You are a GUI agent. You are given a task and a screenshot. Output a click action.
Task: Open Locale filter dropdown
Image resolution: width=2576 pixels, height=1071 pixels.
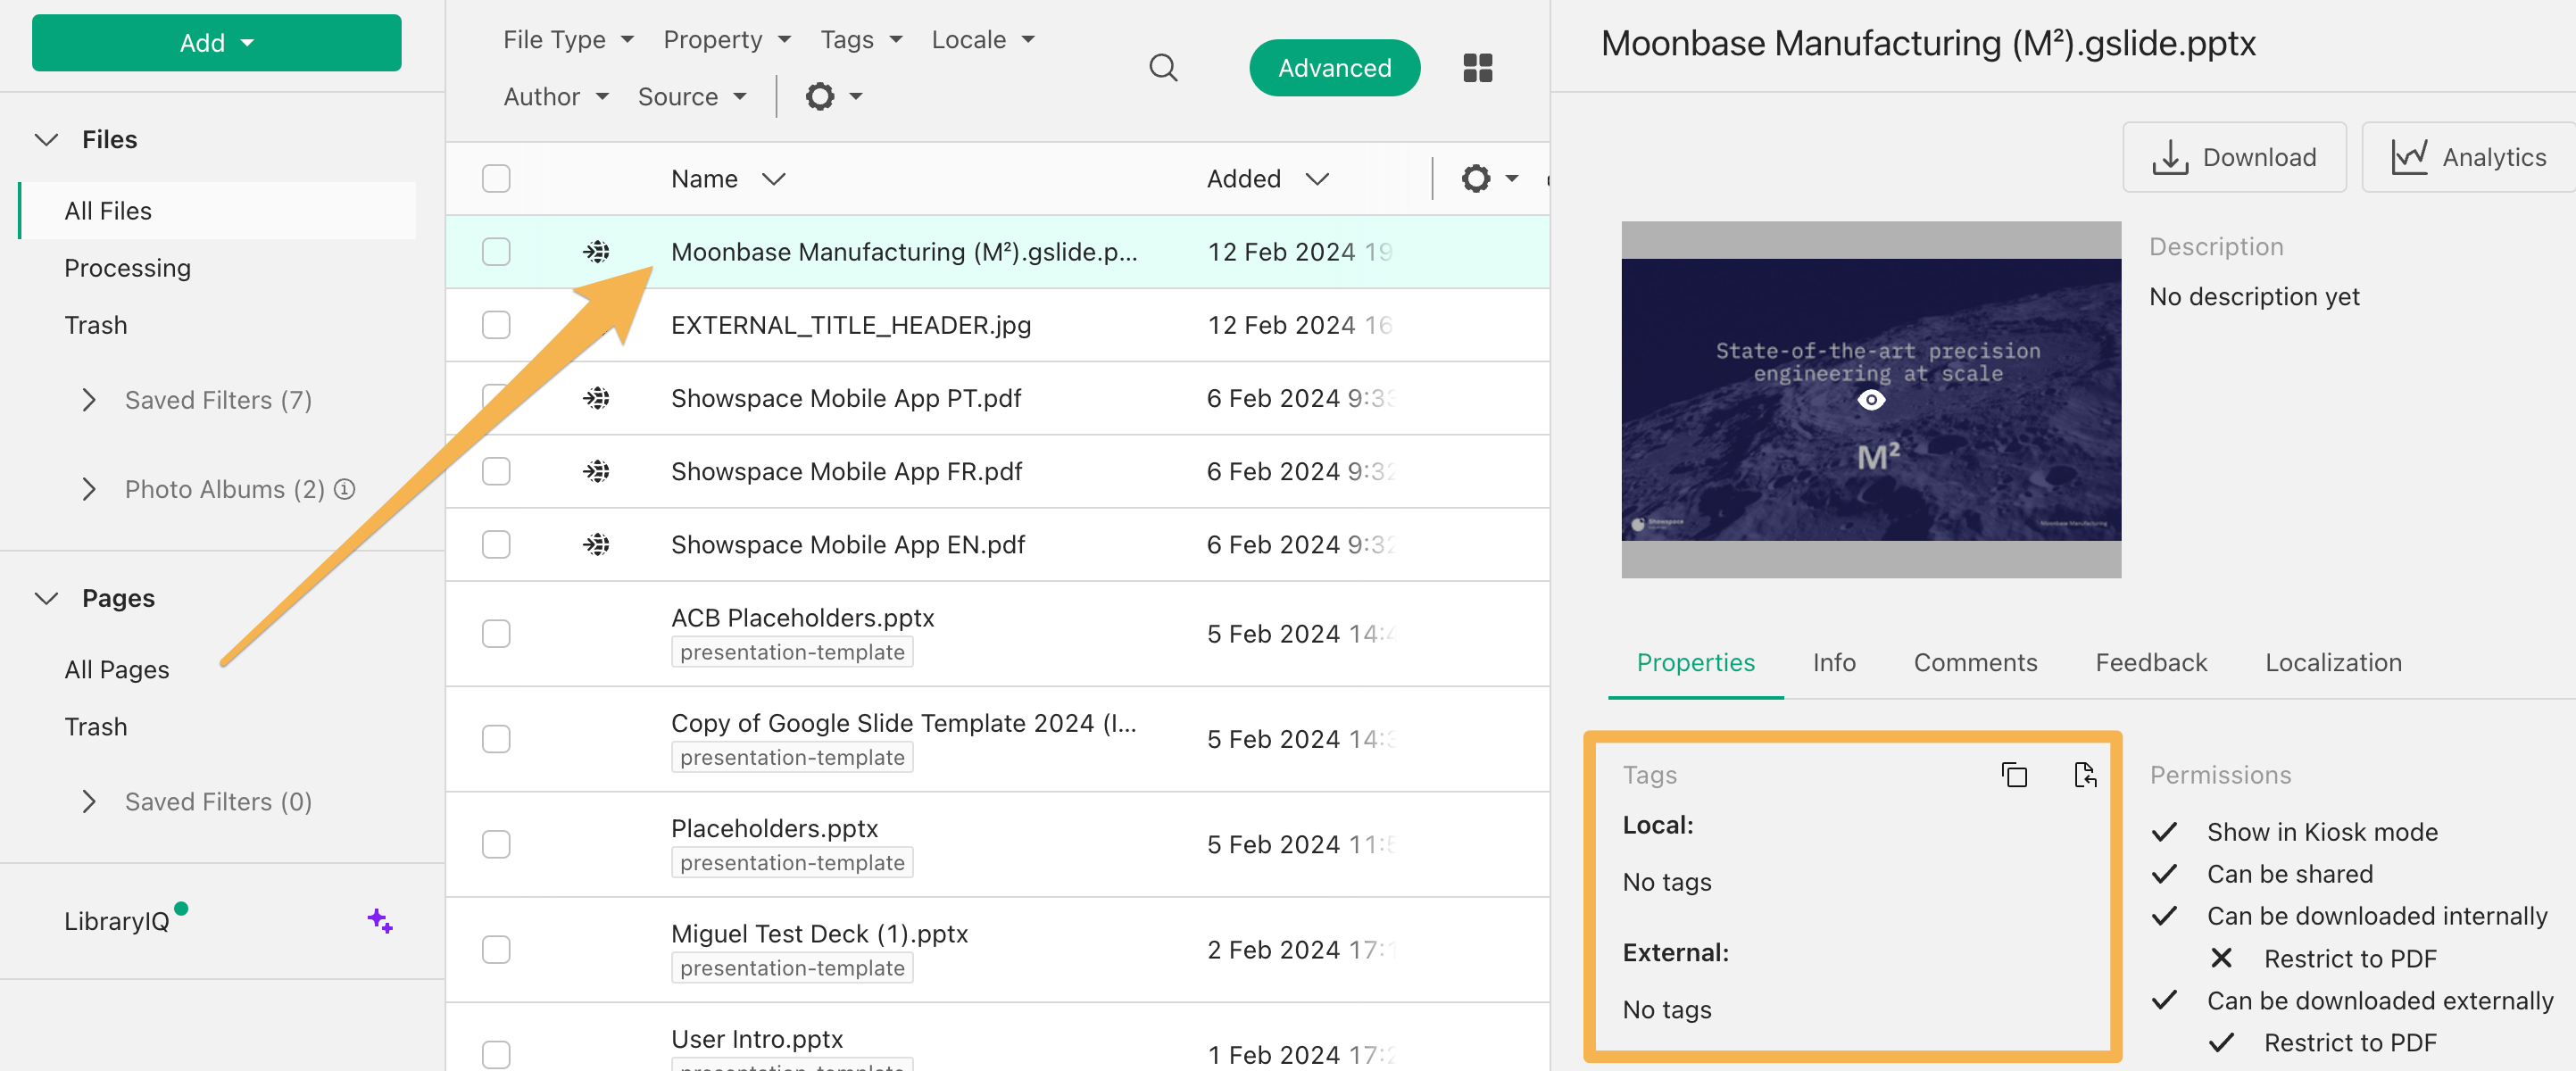tap(983, 39)
